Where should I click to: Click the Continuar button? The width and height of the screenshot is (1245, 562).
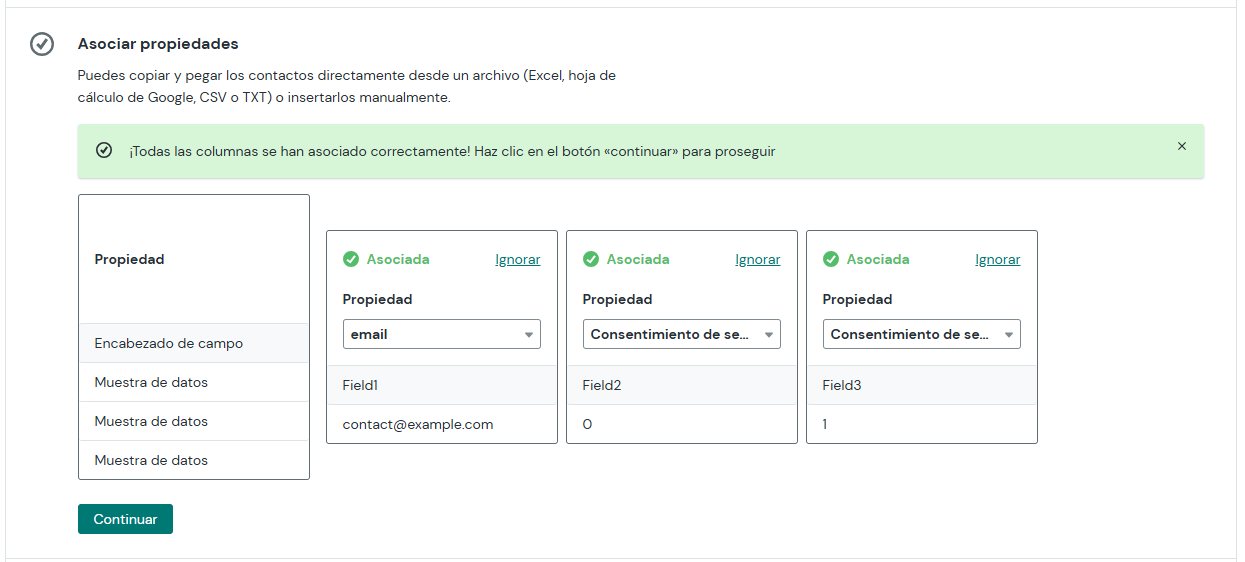(x=125, y=519)
